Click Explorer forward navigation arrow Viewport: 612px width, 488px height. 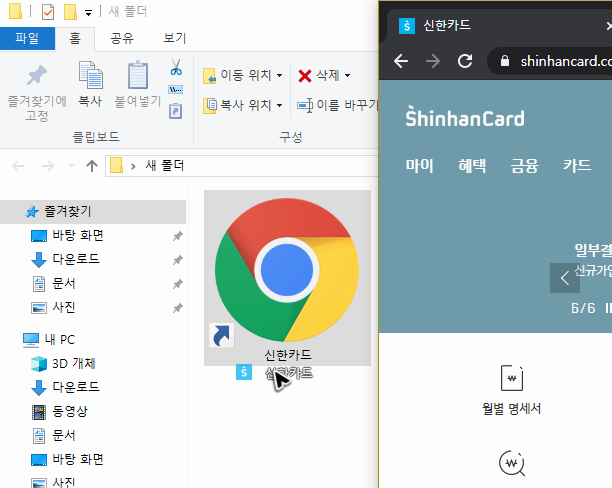point(48,166)
